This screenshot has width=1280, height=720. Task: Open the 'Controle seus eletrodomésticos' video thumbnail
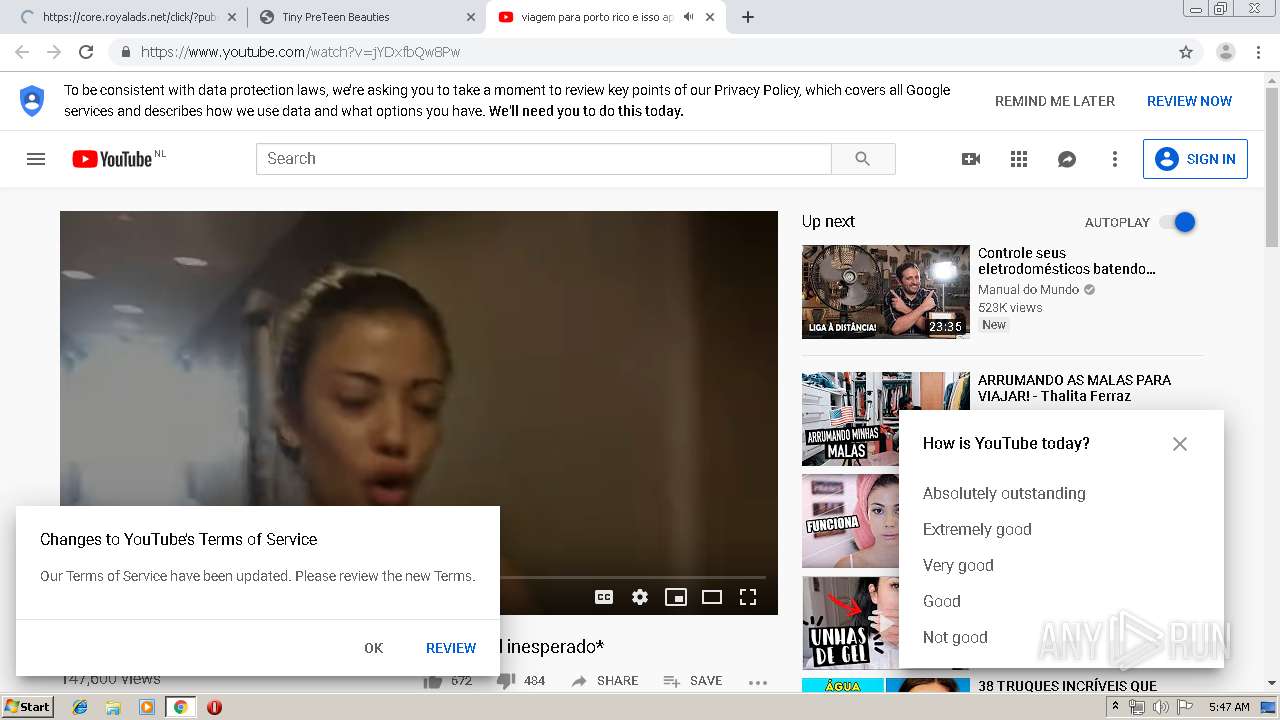(x=886, y=292)
